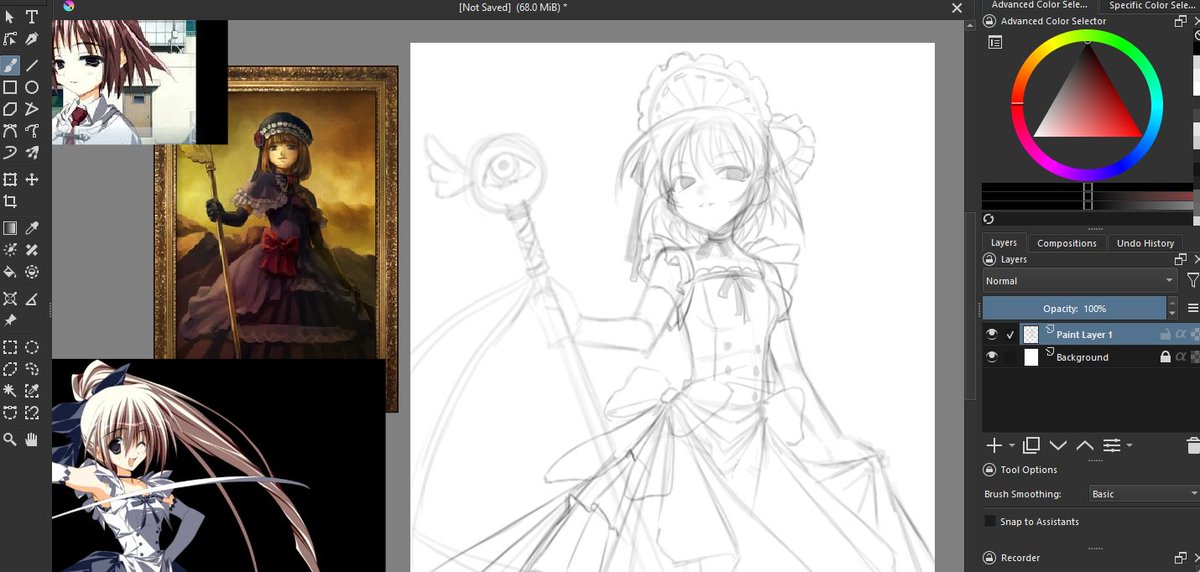The width and height of the screenshot is (1200, 572).
Task: Open the layers hamburger options menu
Action: coord(1192,308)
